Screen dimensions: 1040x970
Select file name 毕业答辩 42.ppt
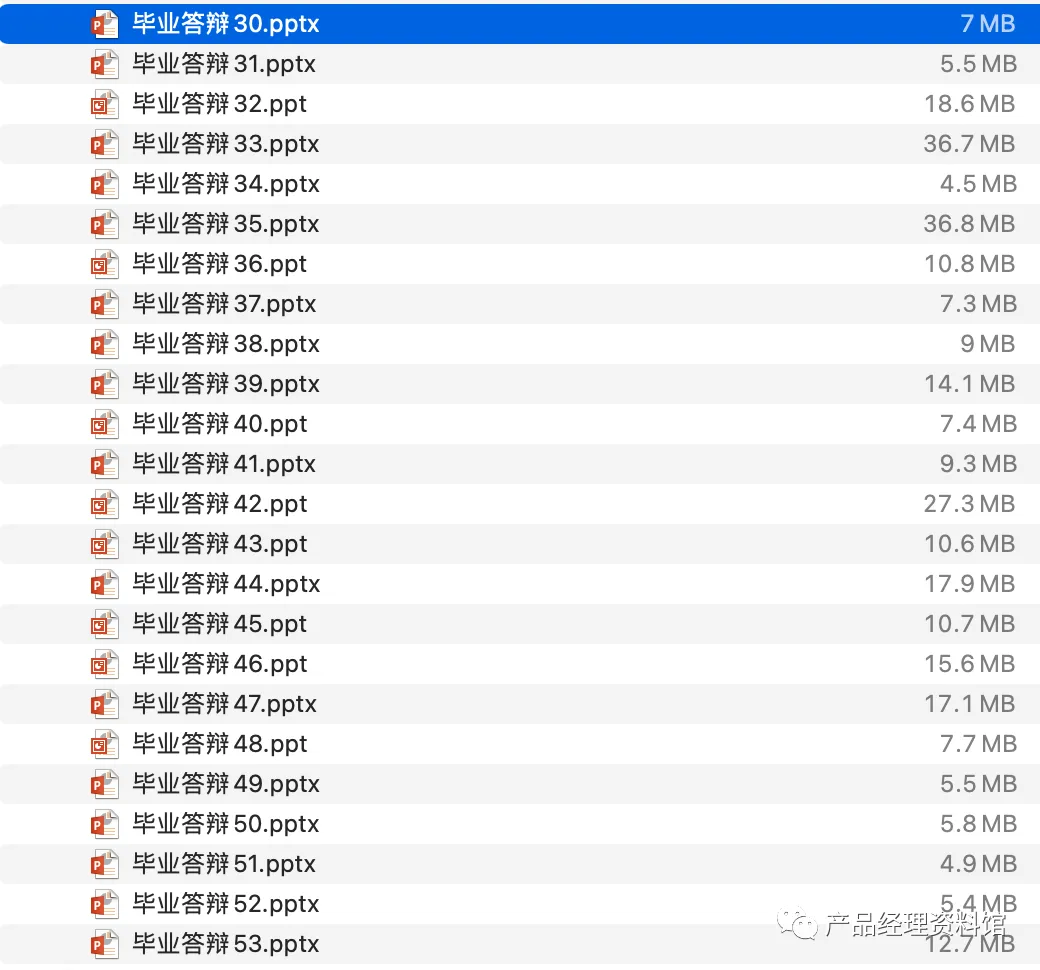tap(220, 504)
